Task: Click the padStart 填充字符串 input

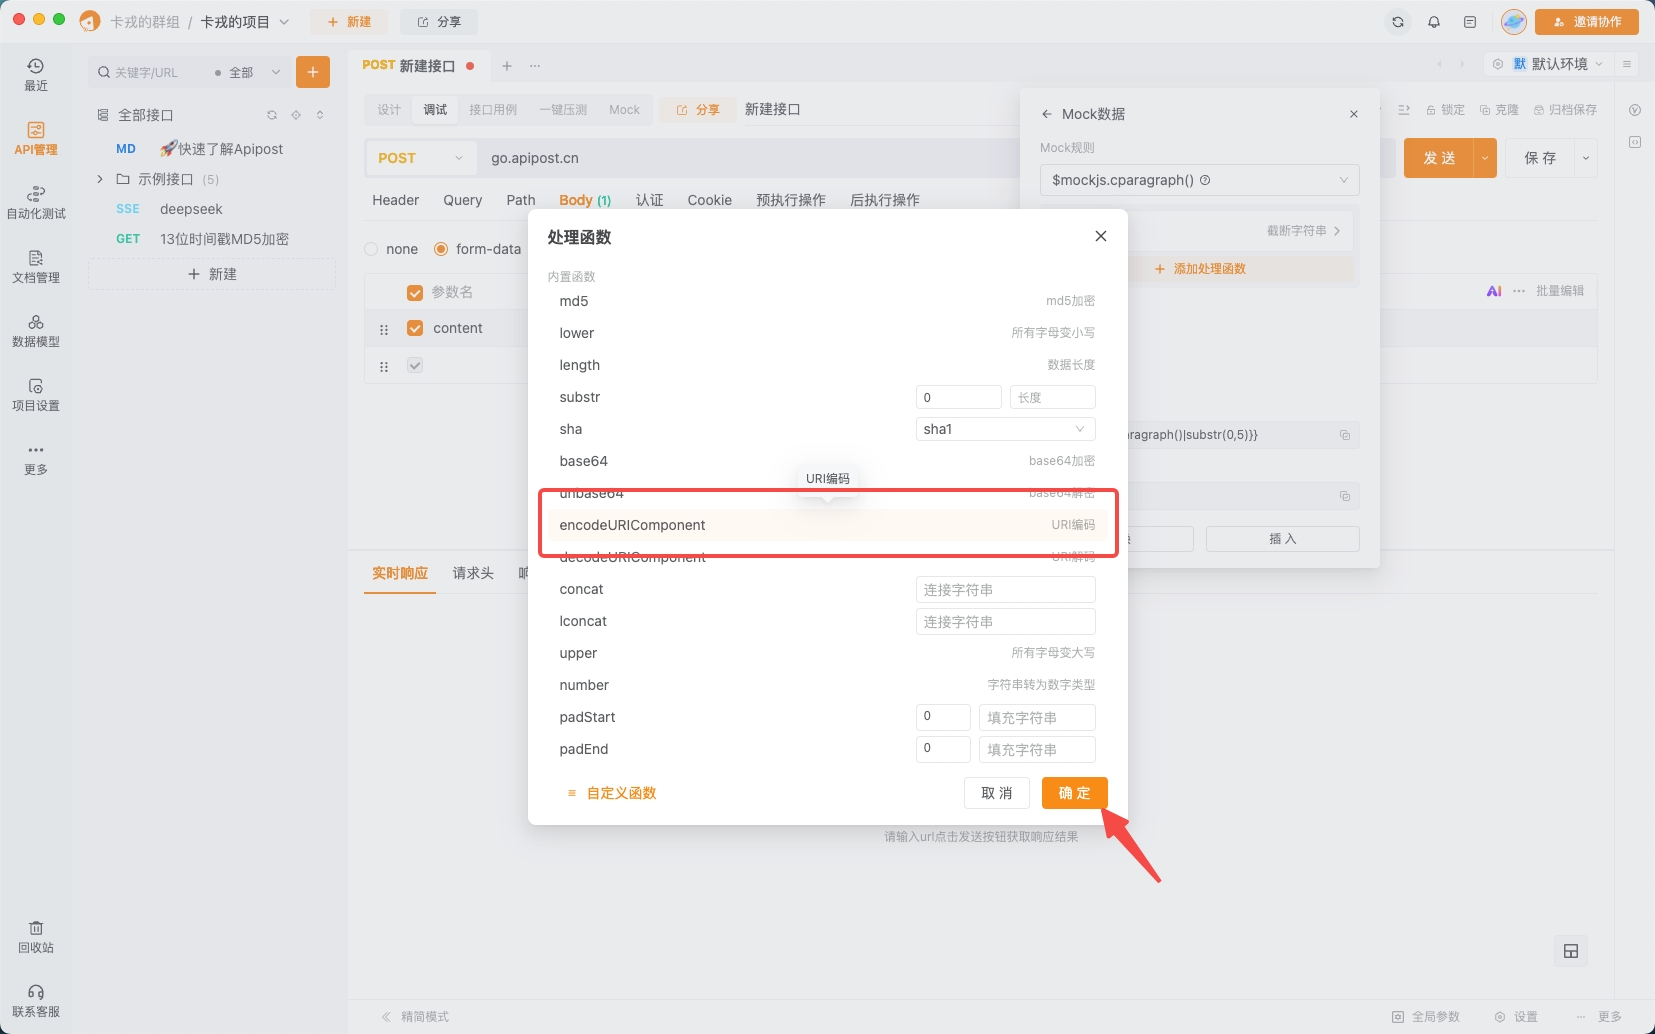Action: (x=1037, y=718)
